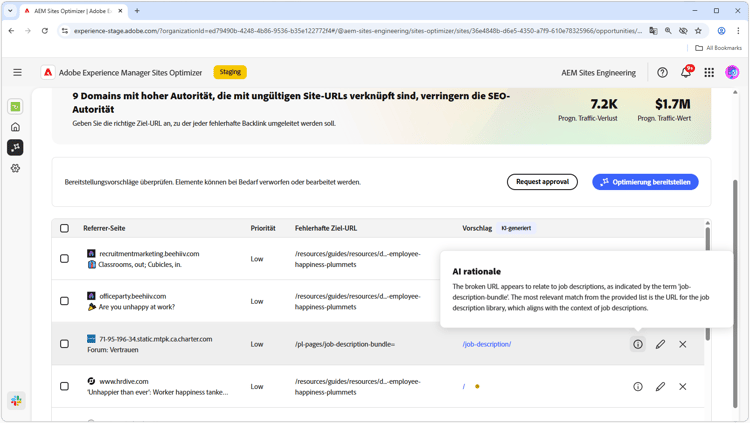Screen dimensions: 750x423
Task: Open the browser translate icon
Action: (653, 31)
